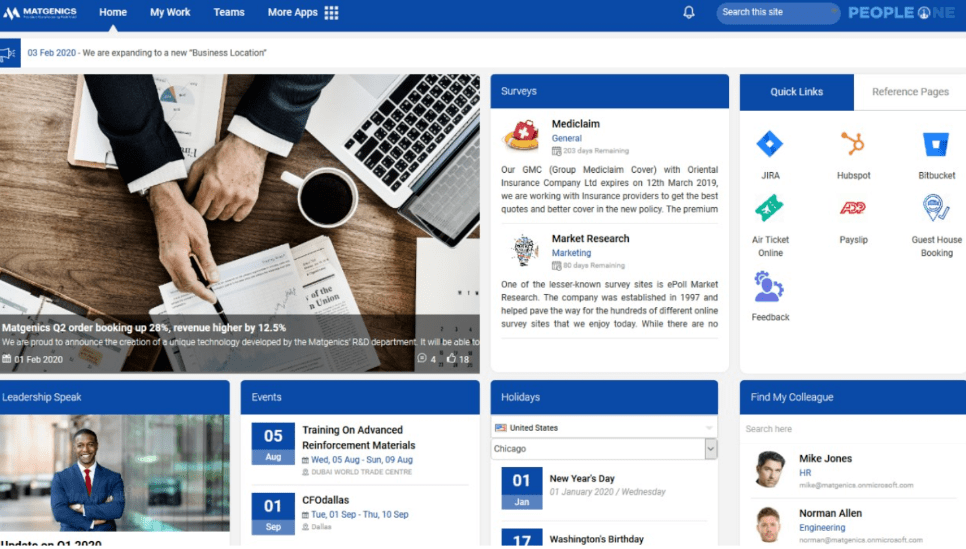Click the Leadership Speak photo thumbnail
This screenshot has height=549, width=966.
(115, 473)
